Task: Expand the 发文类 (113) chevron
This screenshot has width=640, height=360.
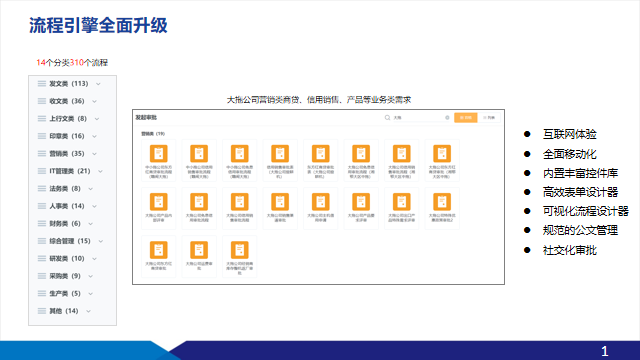Action: 98,84
